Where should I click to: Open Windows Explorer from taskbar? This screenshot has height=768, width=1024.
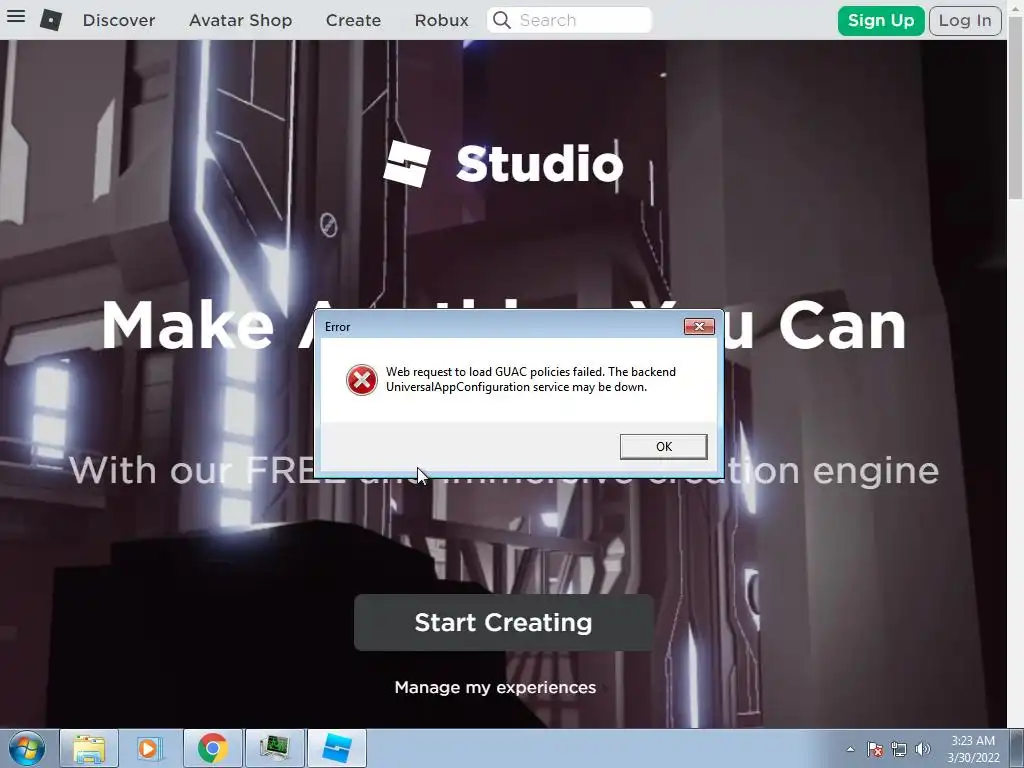[89, 748]
